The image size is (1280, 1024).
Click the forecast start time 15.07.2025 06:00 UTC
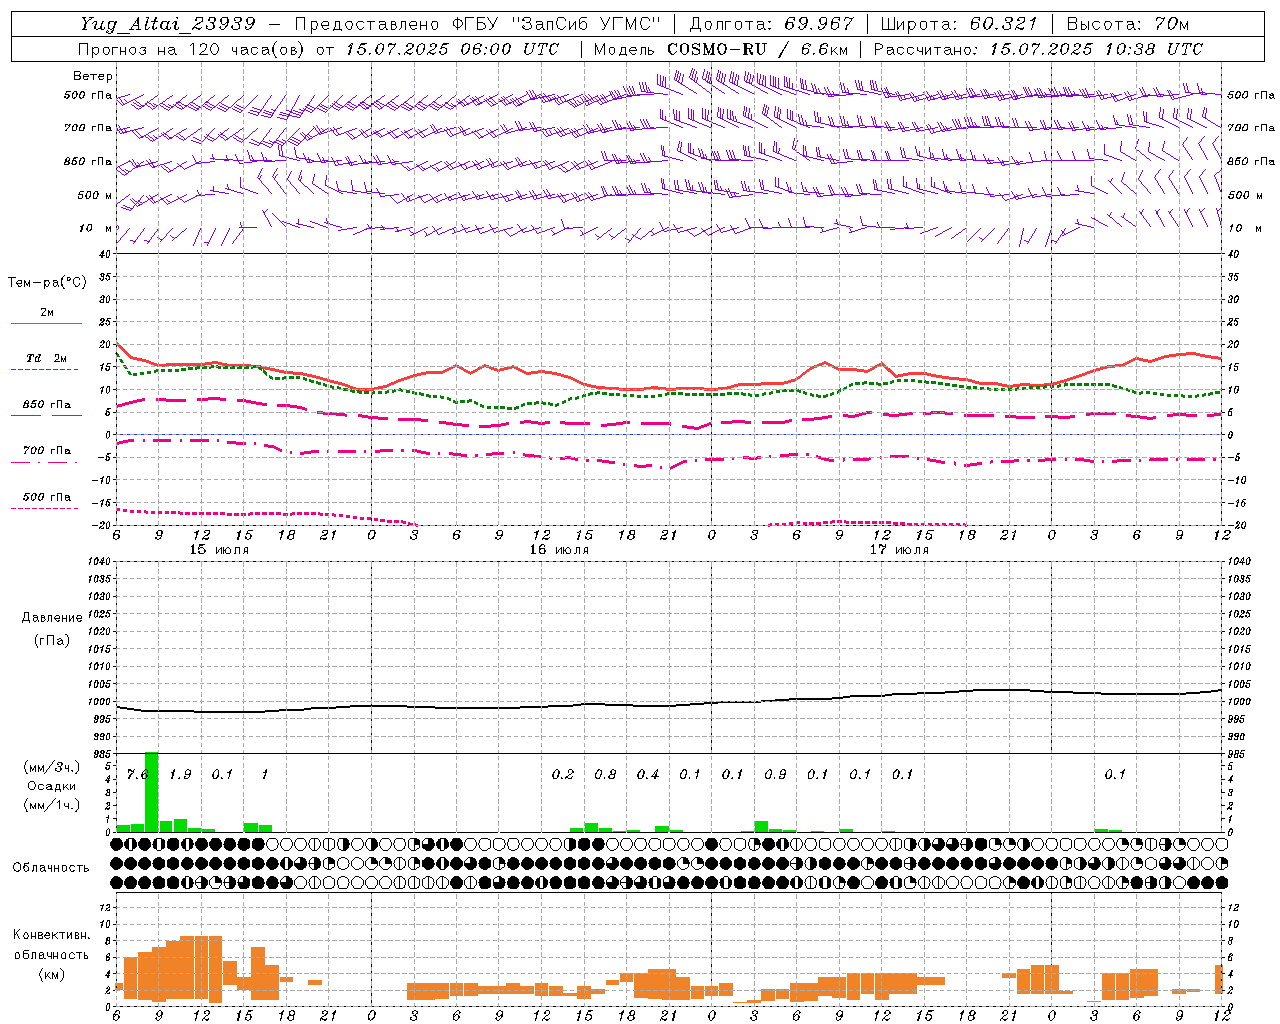[452, 49]
